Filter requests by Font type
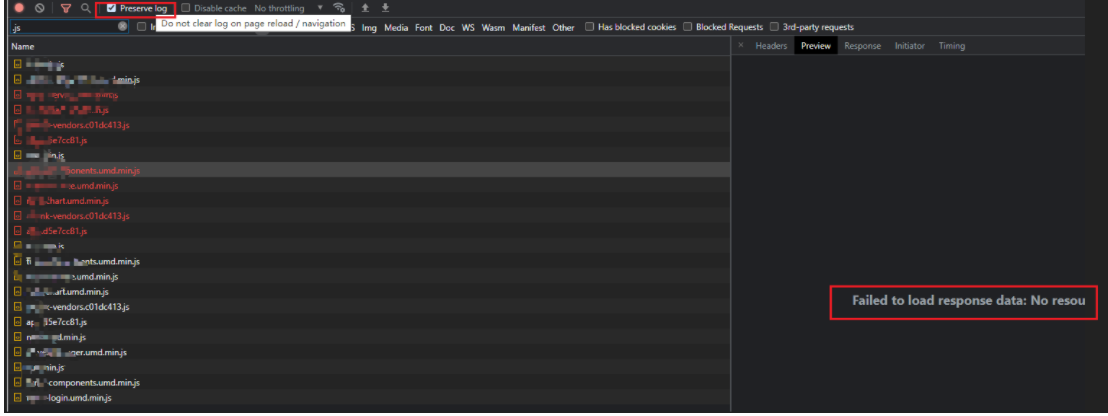The width and height of the screenshot is (1108, 416). (424, 28)
